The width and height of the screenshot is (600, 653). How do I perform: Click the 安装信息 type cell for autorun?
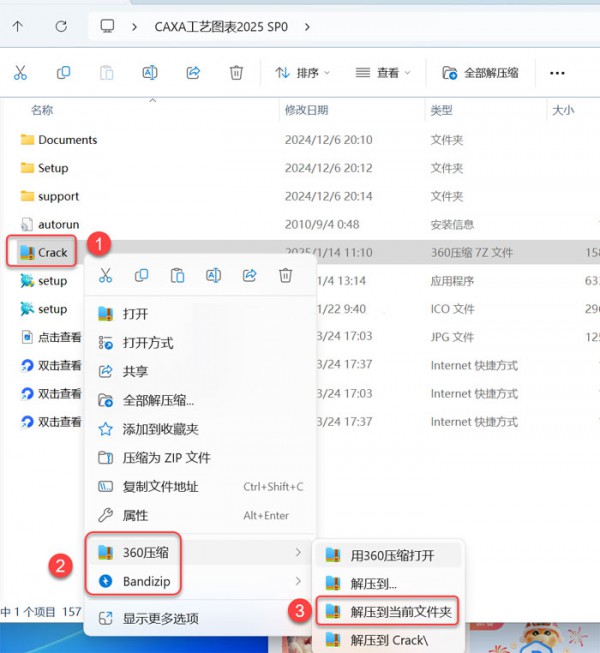click(x=452, y=225)
